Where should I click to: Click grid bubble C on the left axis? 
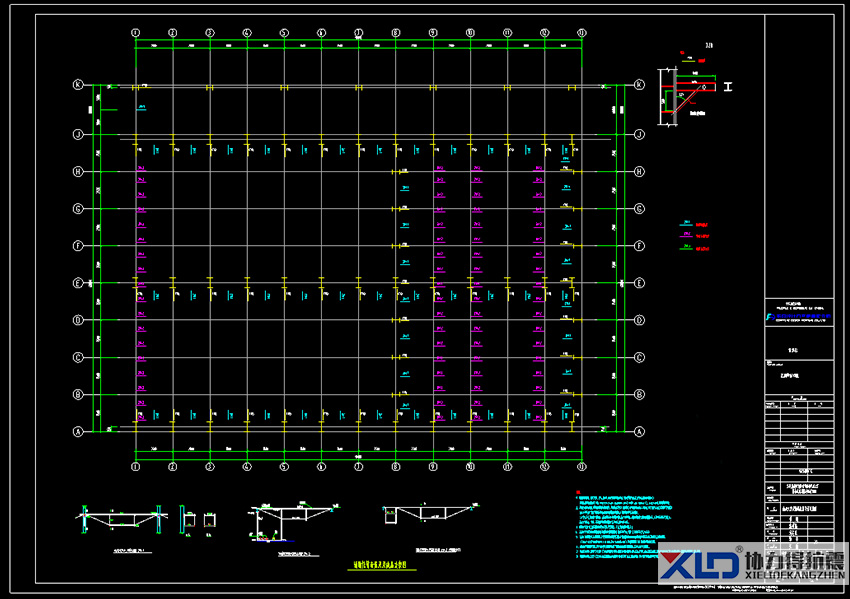point(78,357)
